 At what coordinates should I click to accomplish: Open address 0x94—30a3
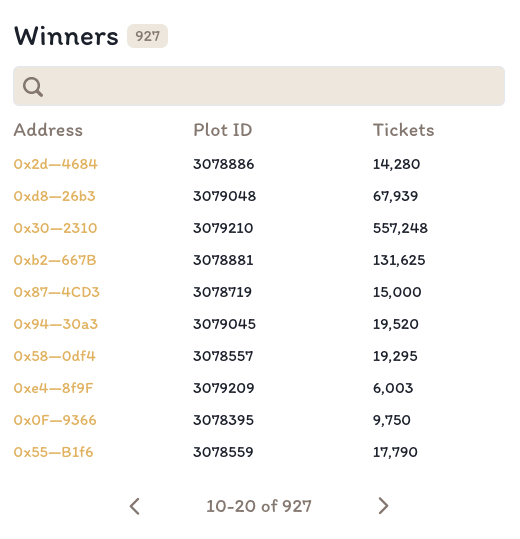56,324
